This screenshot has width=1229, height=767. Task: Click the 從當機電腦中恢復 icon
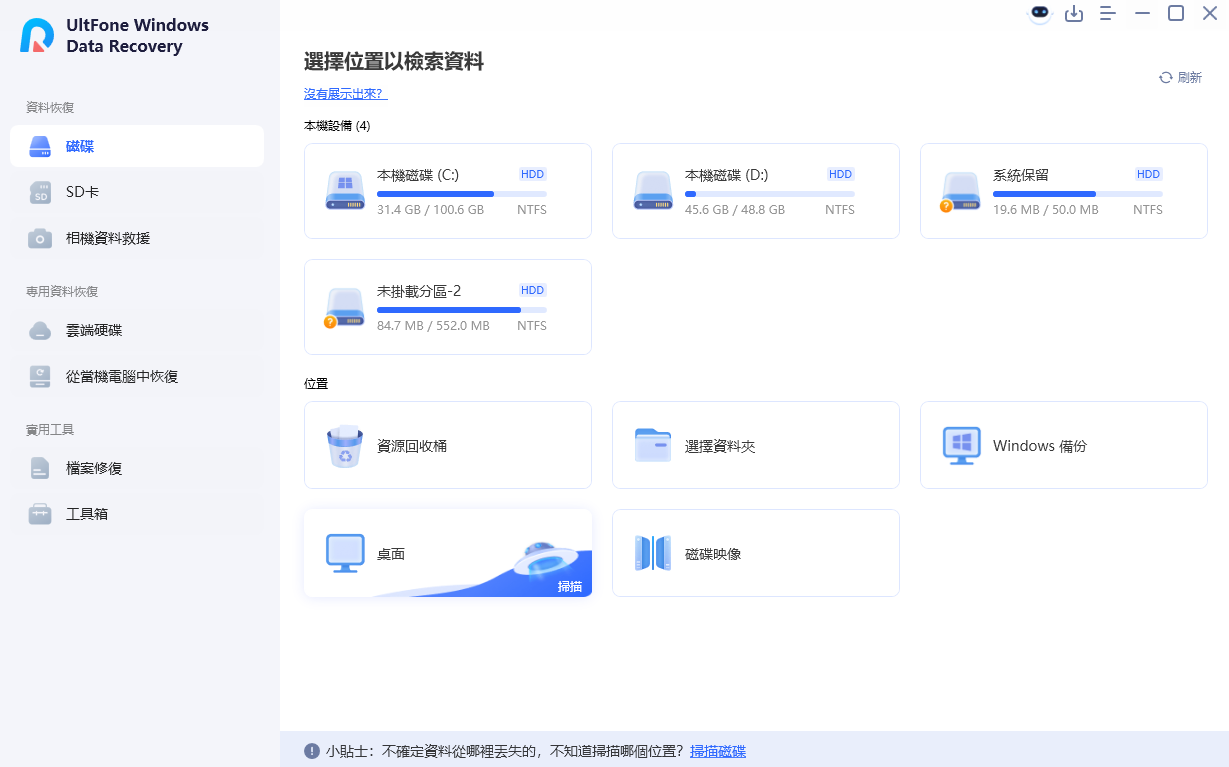click(x=40, y=377)
